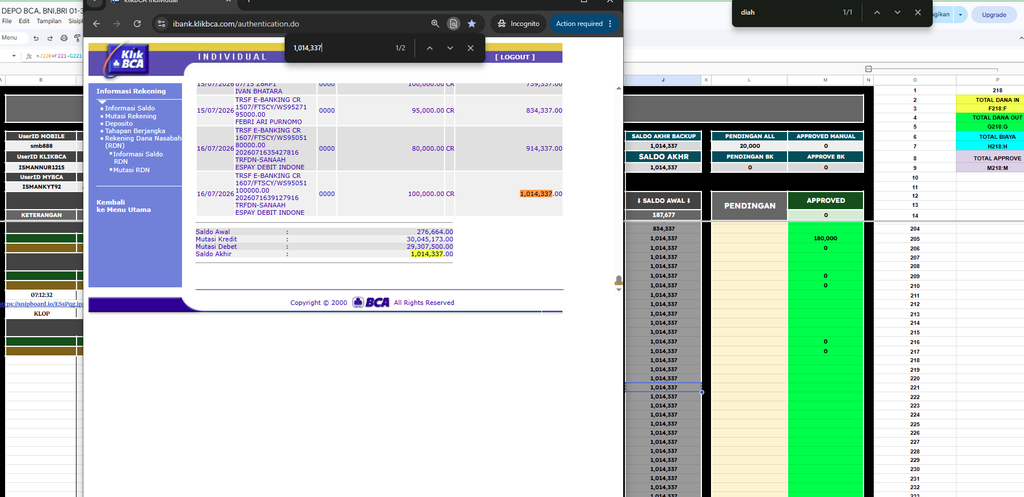Screen dimensions: 1024x497
Task: Click the Action required button
Action: pyautogui.click(x=584, y=24)
